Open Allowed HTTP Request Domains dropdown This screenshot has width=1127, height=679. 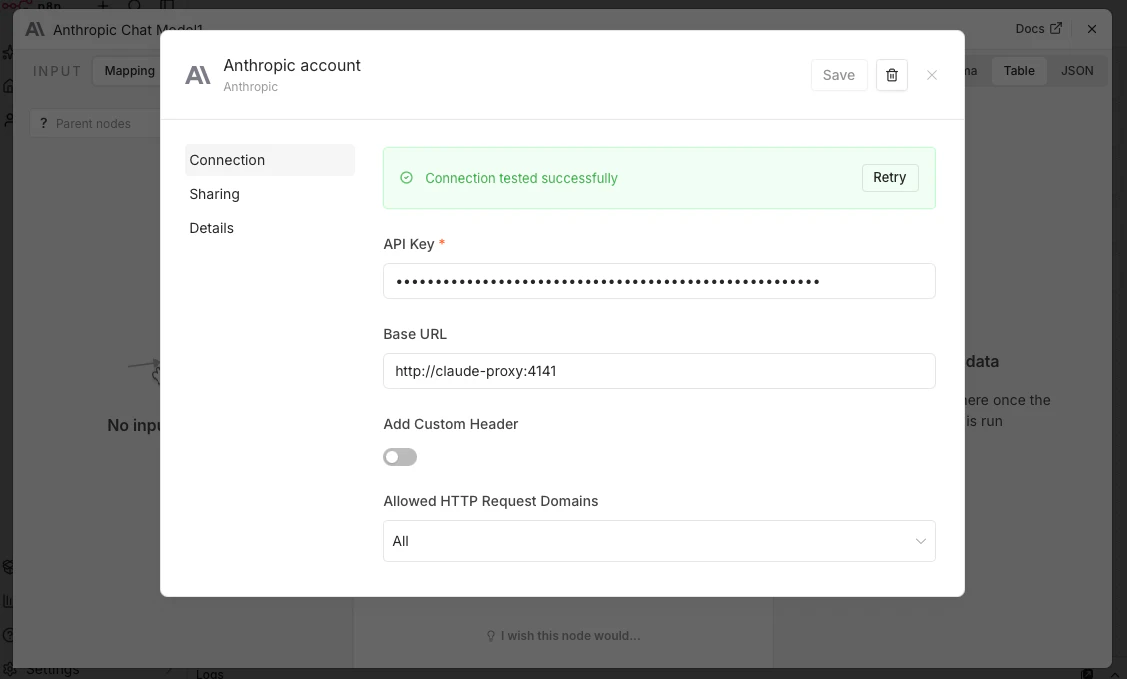[659, 541]
